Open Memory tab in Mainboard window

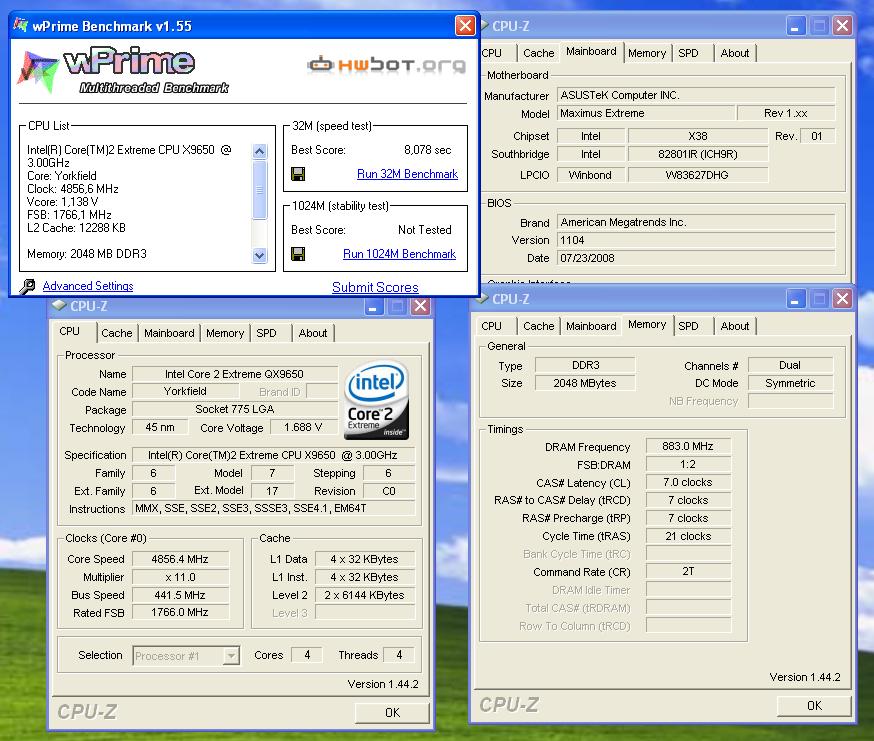pyautogui.click(x=647, y=53)
